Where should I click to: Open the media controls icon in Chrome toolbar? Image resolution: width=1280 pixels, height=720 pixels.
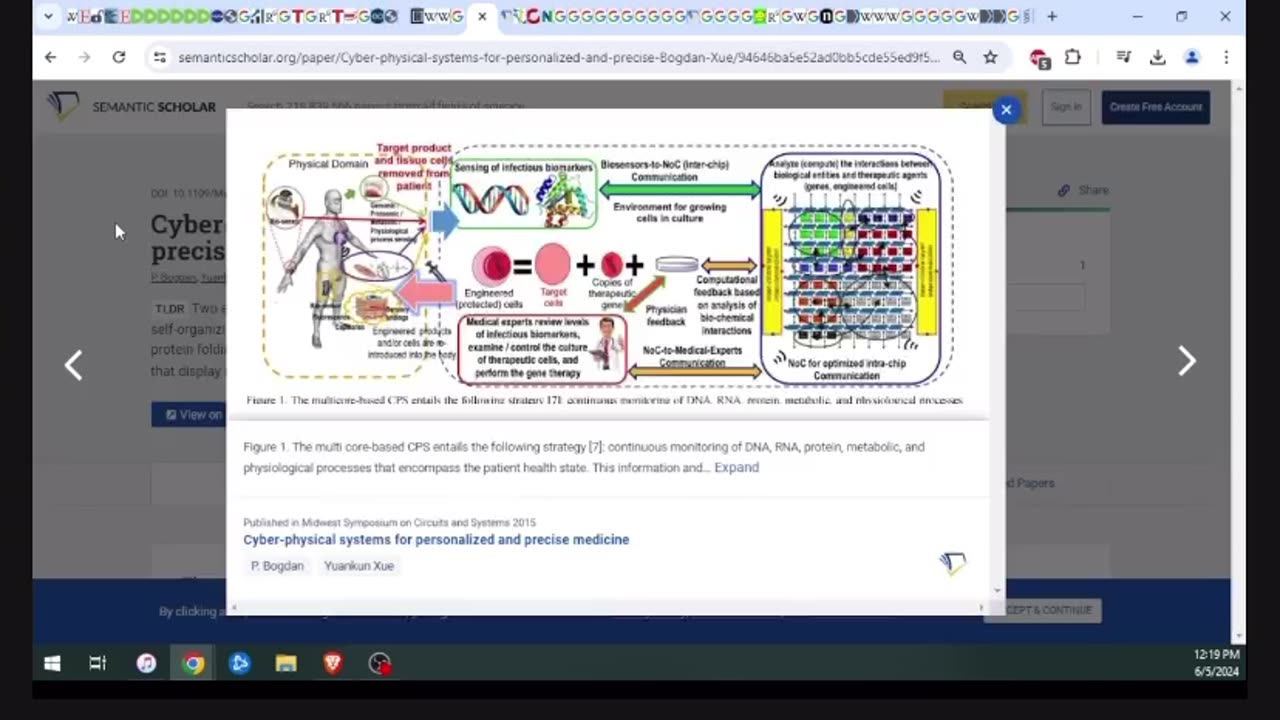[x=1124, y=58]
